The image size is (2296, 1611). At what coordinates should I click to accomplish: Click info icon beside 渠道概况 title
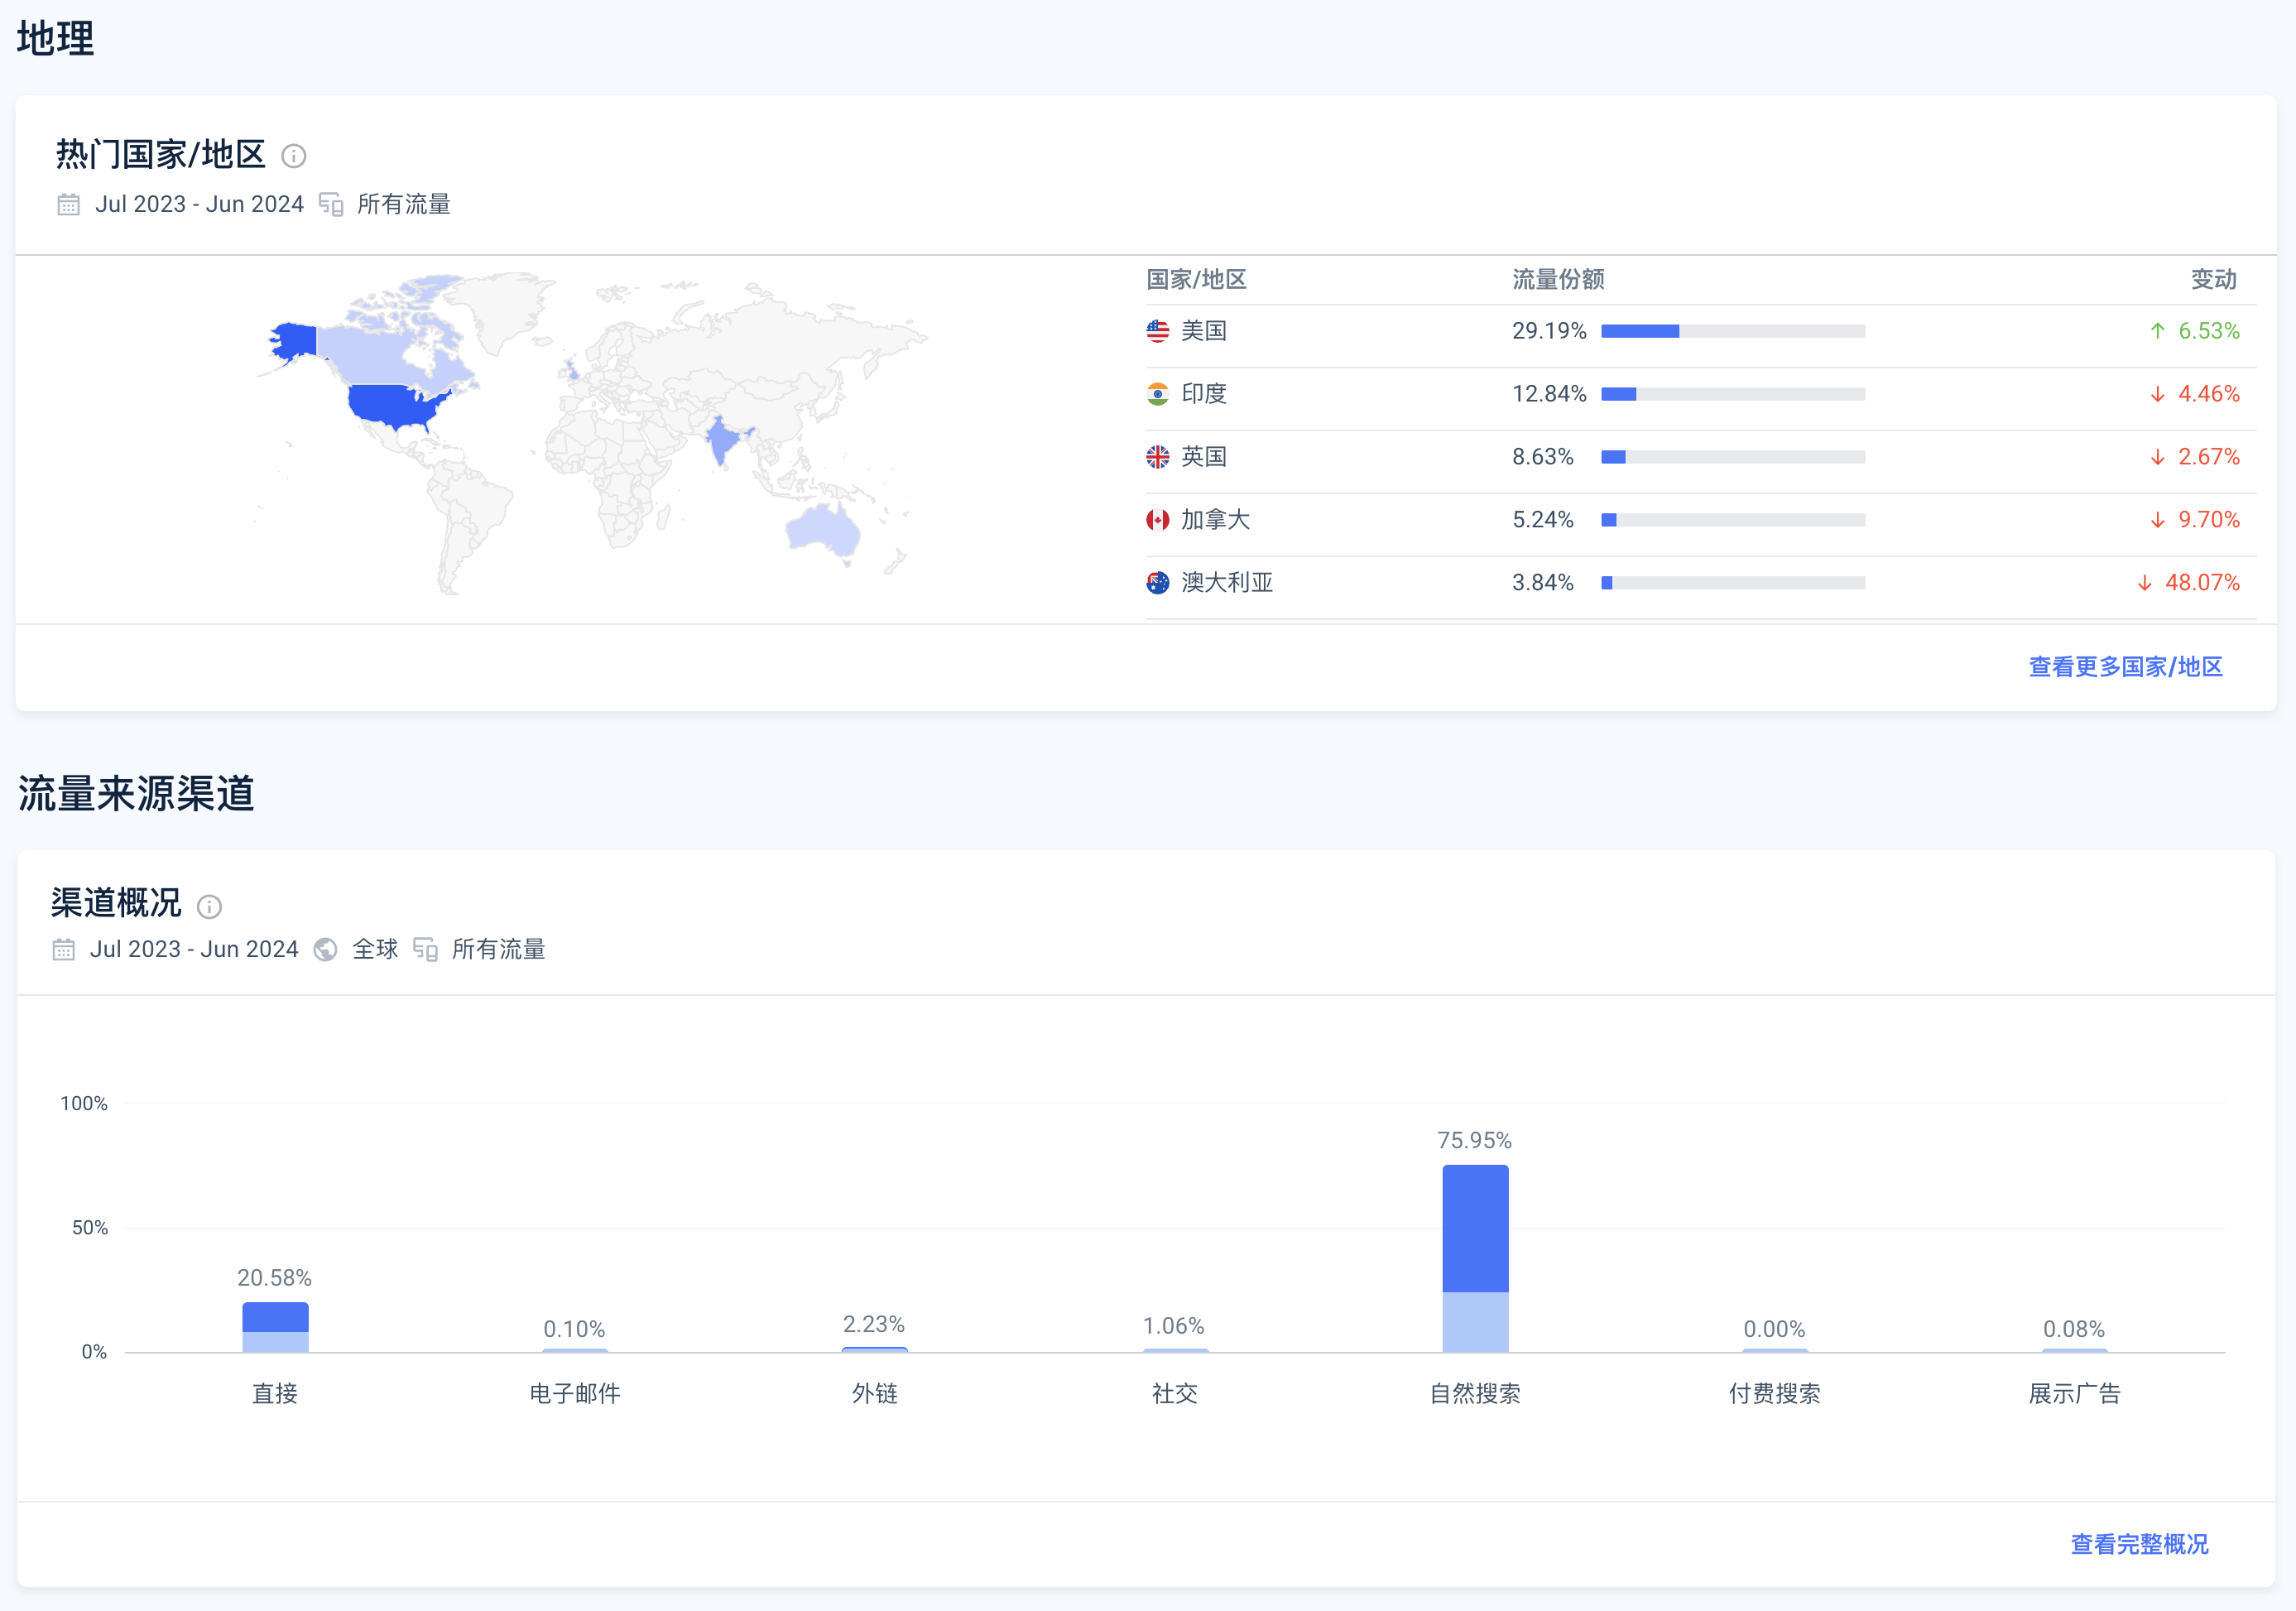click(x=209, y=906)
